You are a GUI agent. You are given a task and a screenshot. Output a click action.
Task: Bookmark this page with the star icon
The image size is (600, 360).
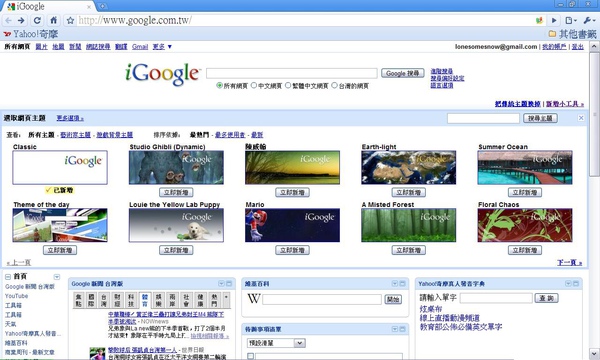[x=70, y=20]
